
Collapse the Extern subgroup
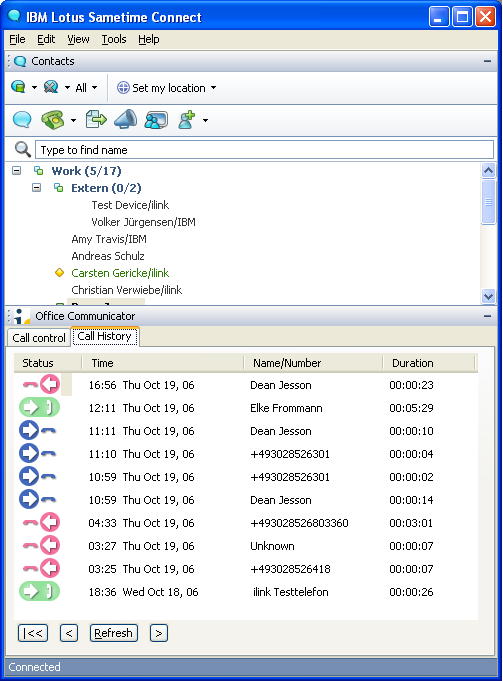36,188
